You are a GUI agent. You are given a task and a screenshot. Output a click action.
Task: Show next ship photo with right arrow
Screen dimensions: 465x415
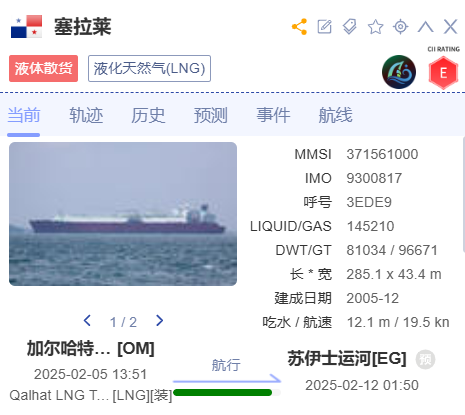pyautogui.click(x=160, y=321)
